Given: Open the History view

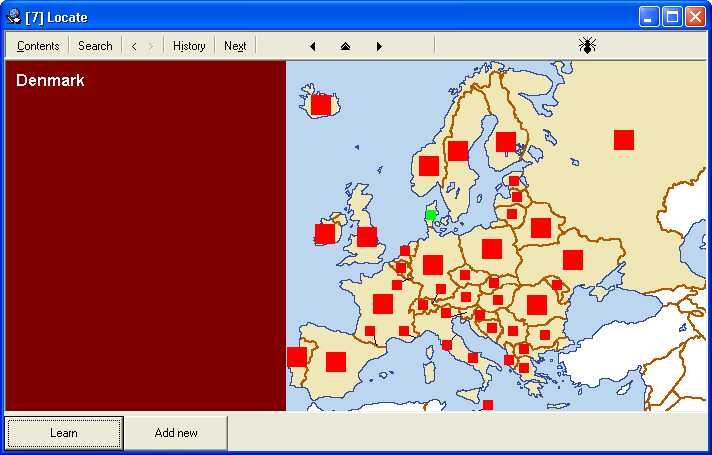Looking at the screenshot, I should [189, 46].
